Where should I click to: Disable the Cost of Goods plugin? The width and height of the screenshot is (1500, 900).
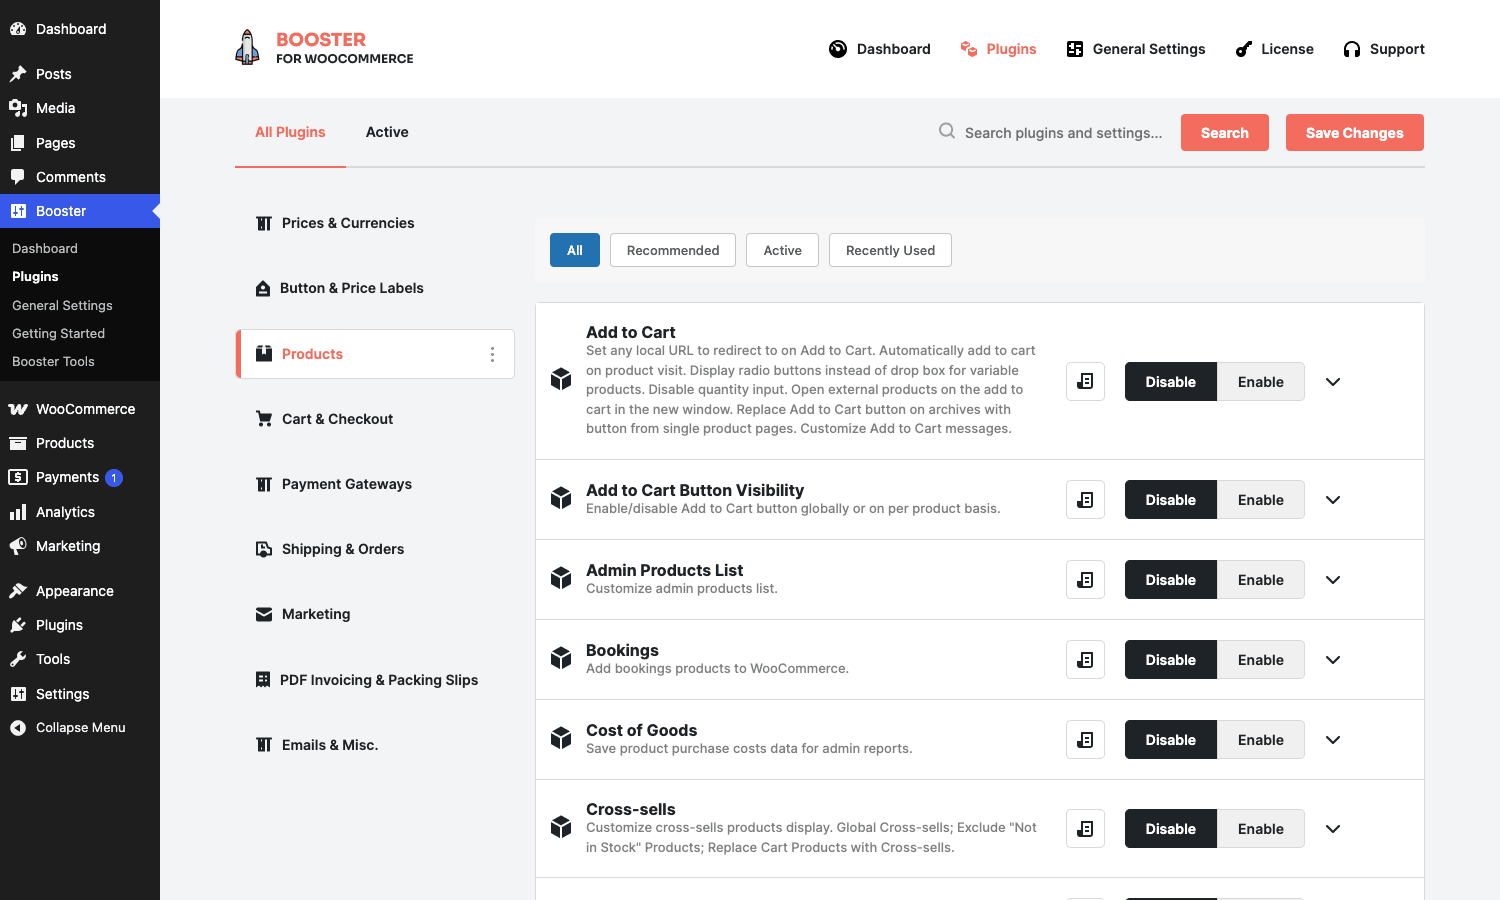(1171, 739)
